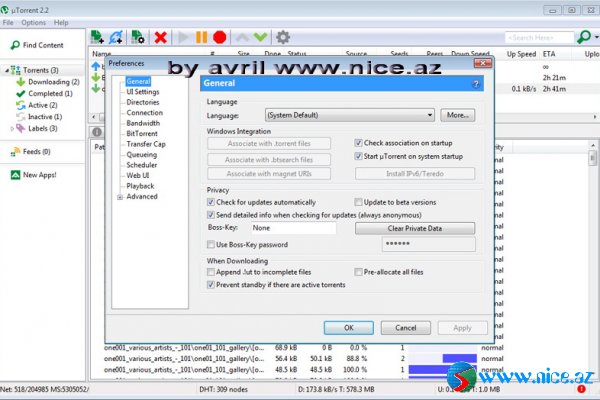The height and width of the screenshot is (400, 600).
Task: Click the Add Torrent toolbar icon
Action: click(x=97, y=37)
